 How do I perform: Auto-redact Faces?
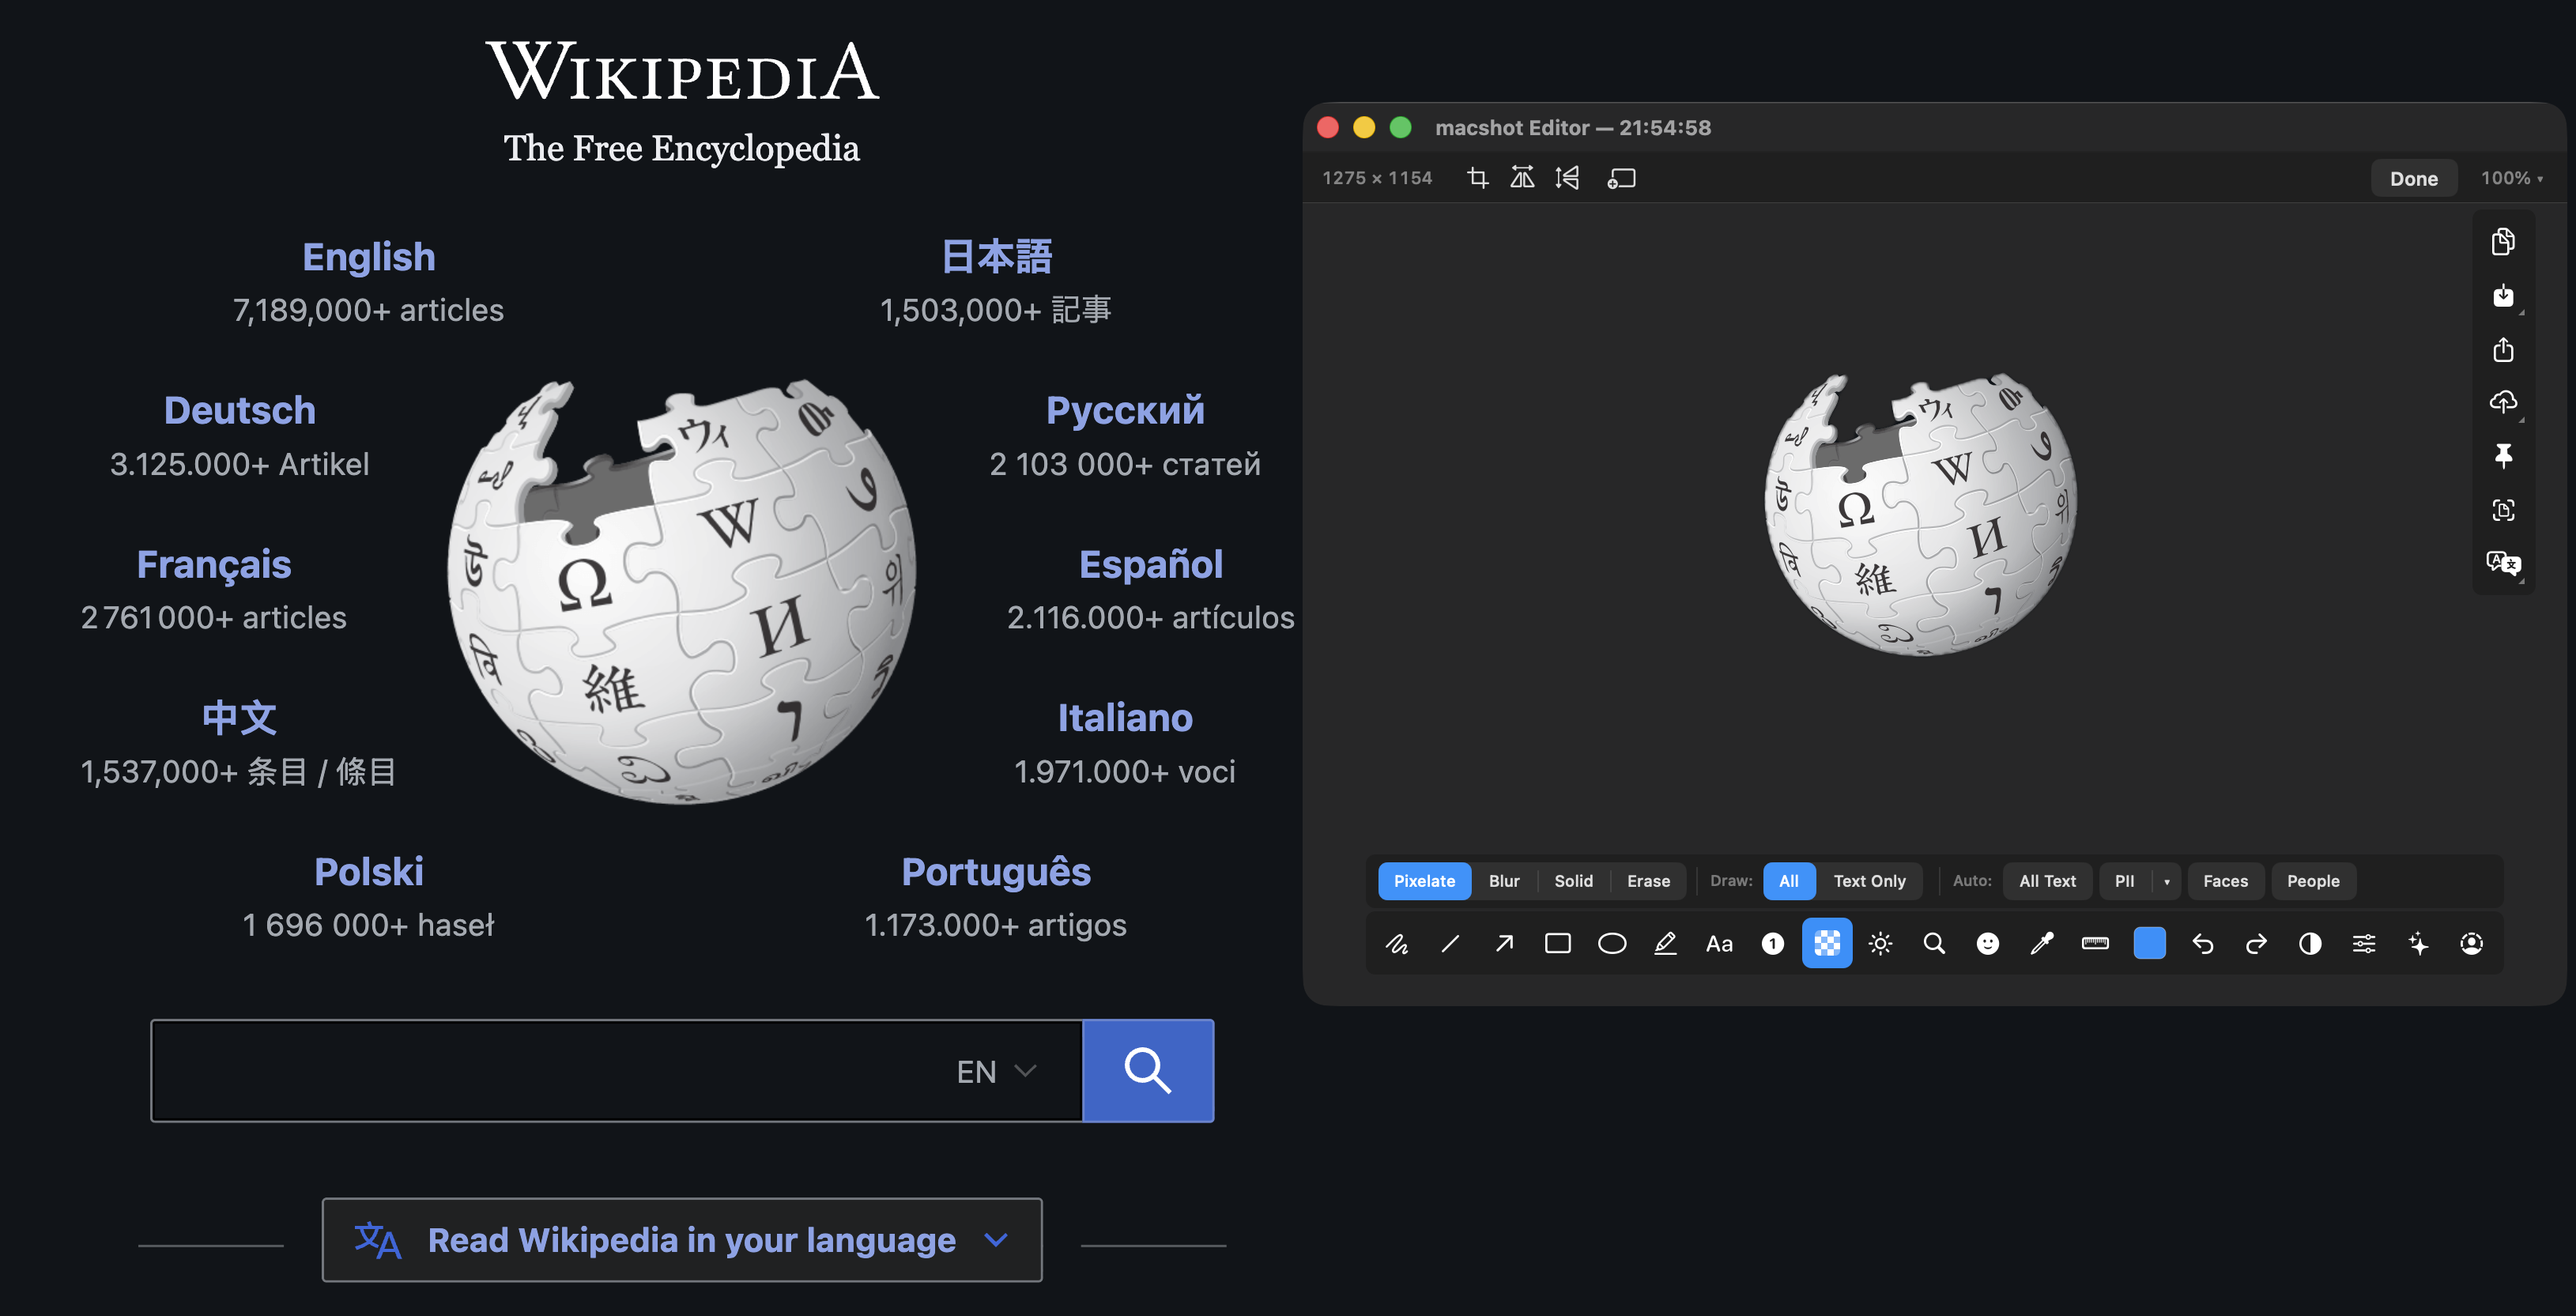[x=2225, y=881]
